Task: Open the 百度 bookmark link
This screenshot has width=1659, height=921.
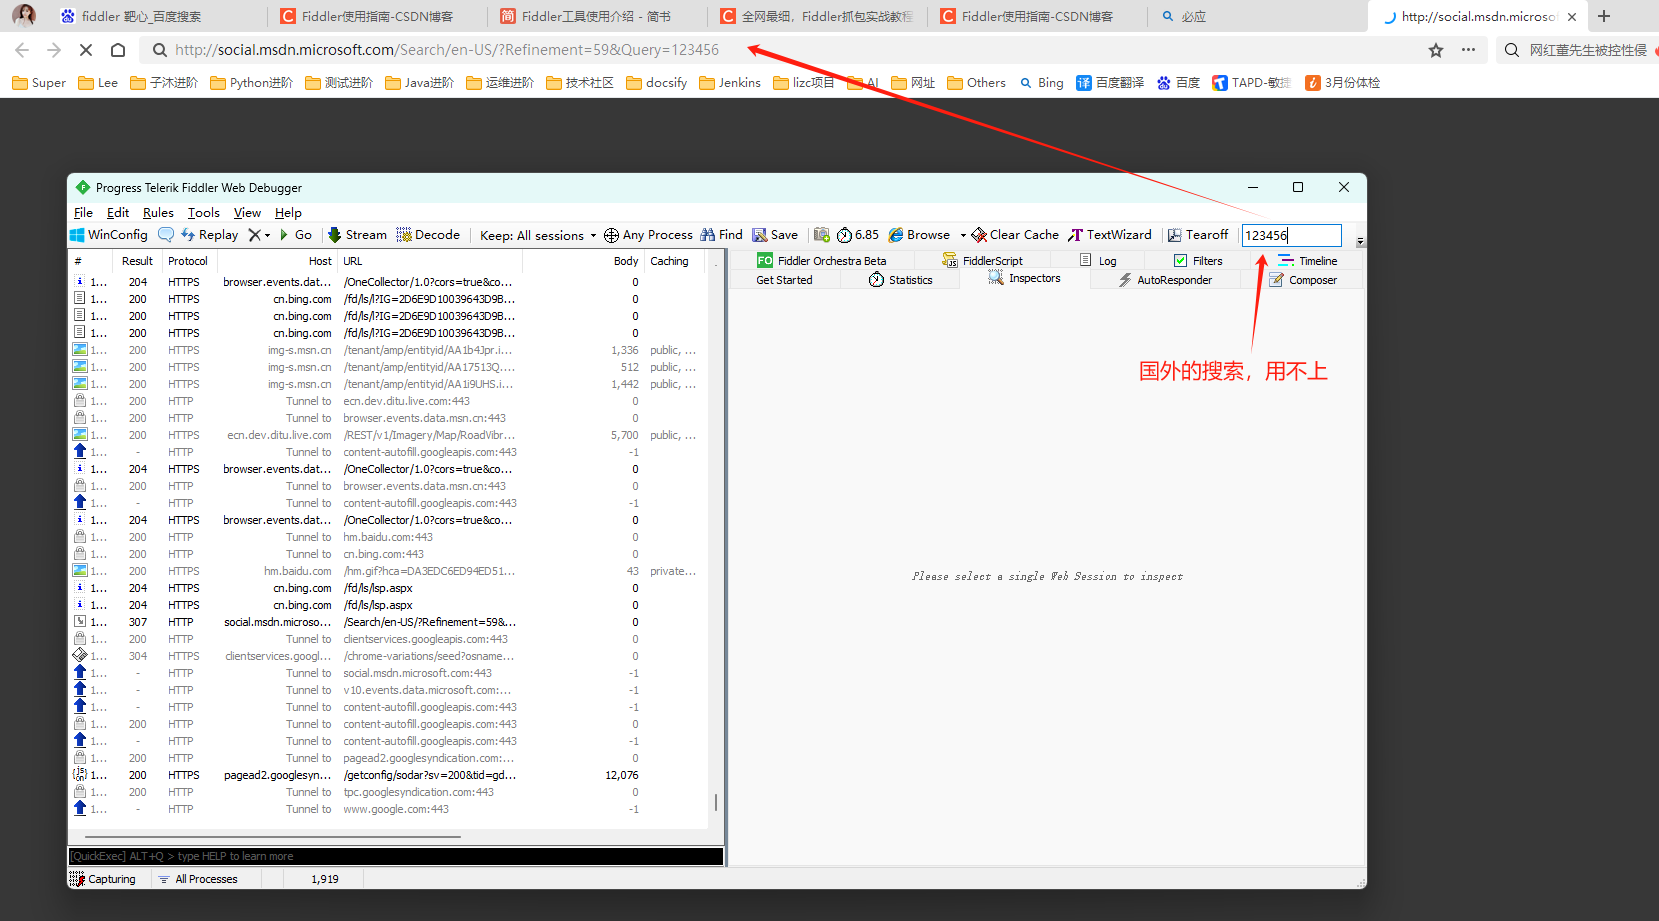Action: tap(1178, 83)
